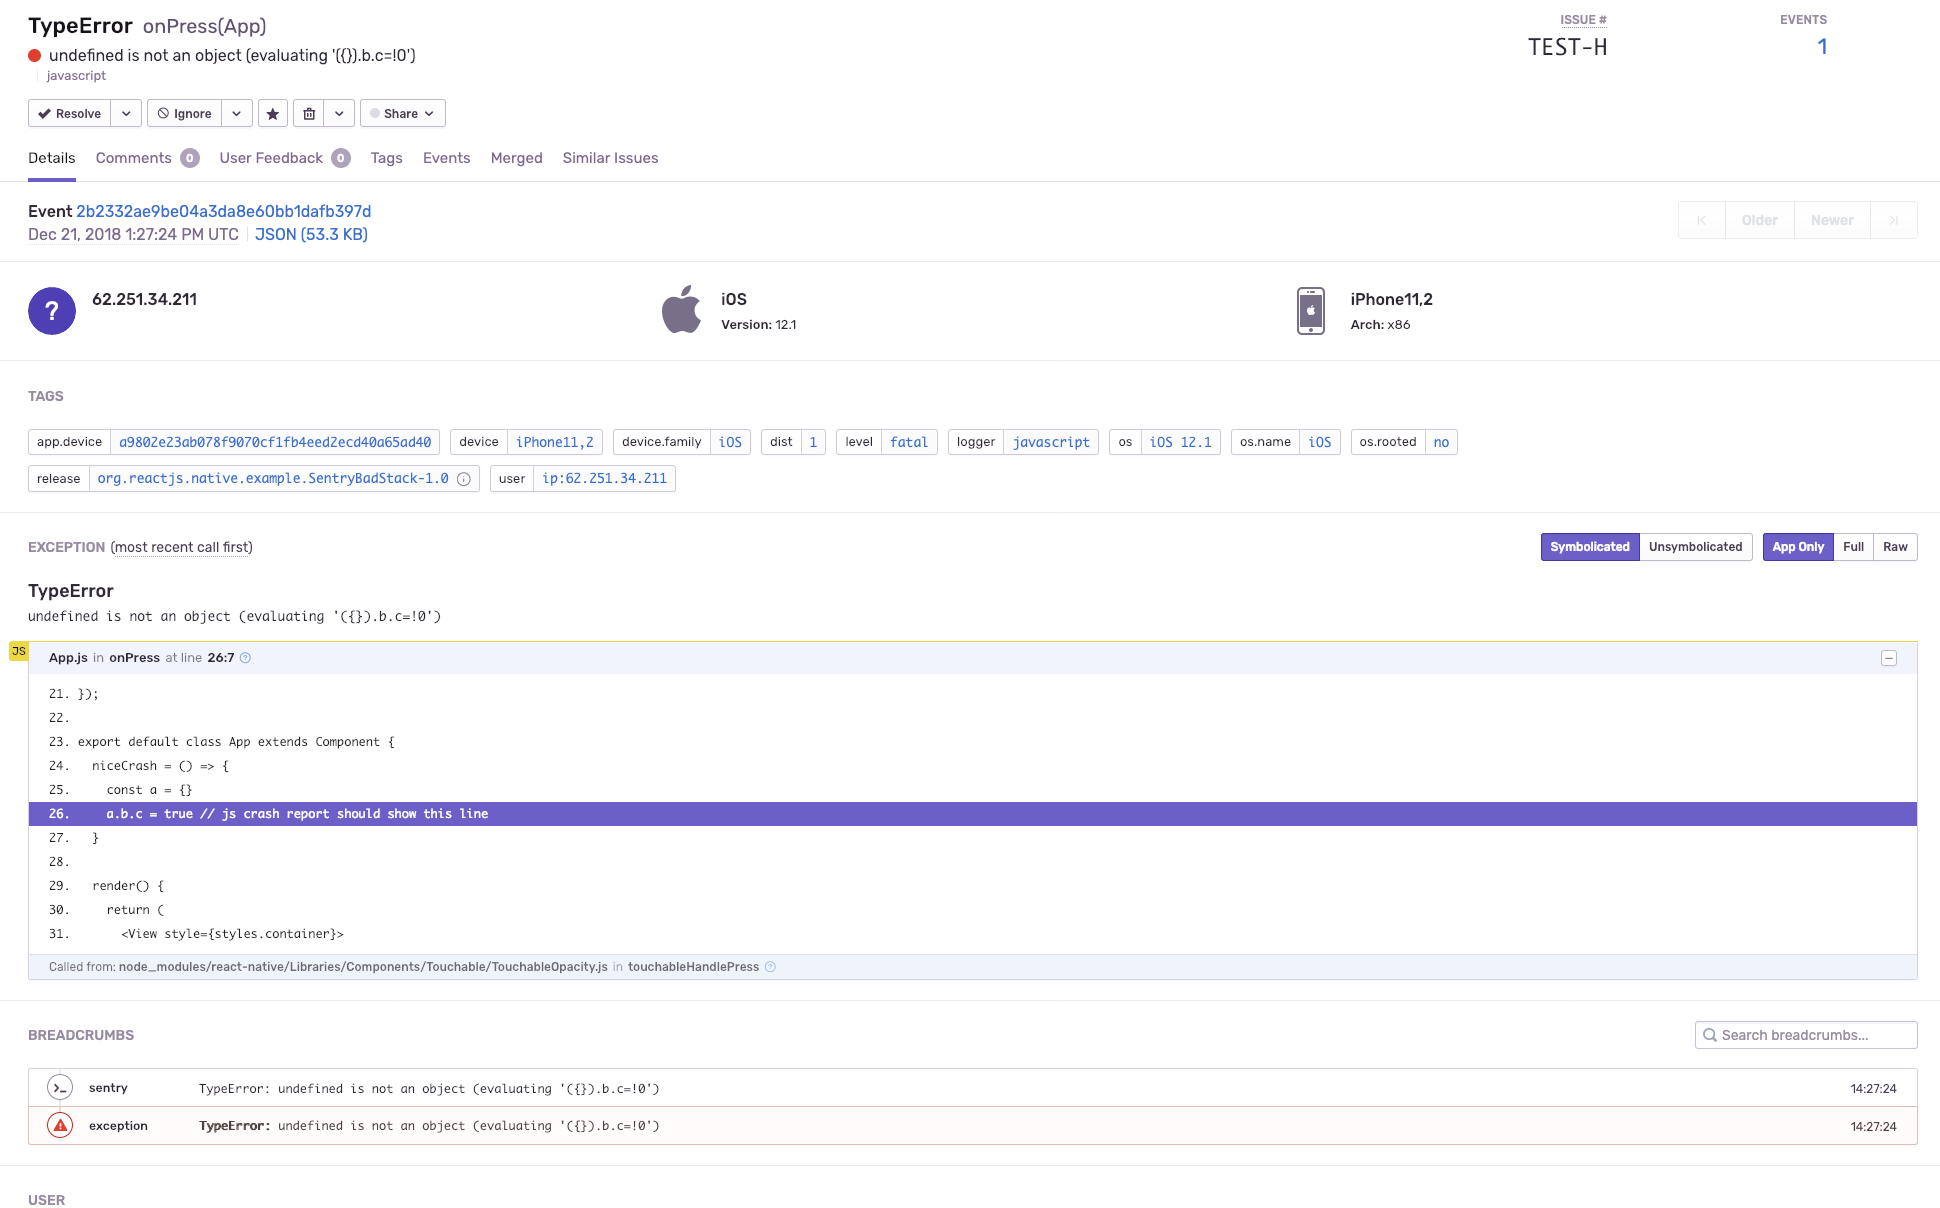Click help icon next to touchableHandlePress
Image resolution: width=1940 pixels, height=1208 pixels.
pyautogui.click(x=770, y=967)
